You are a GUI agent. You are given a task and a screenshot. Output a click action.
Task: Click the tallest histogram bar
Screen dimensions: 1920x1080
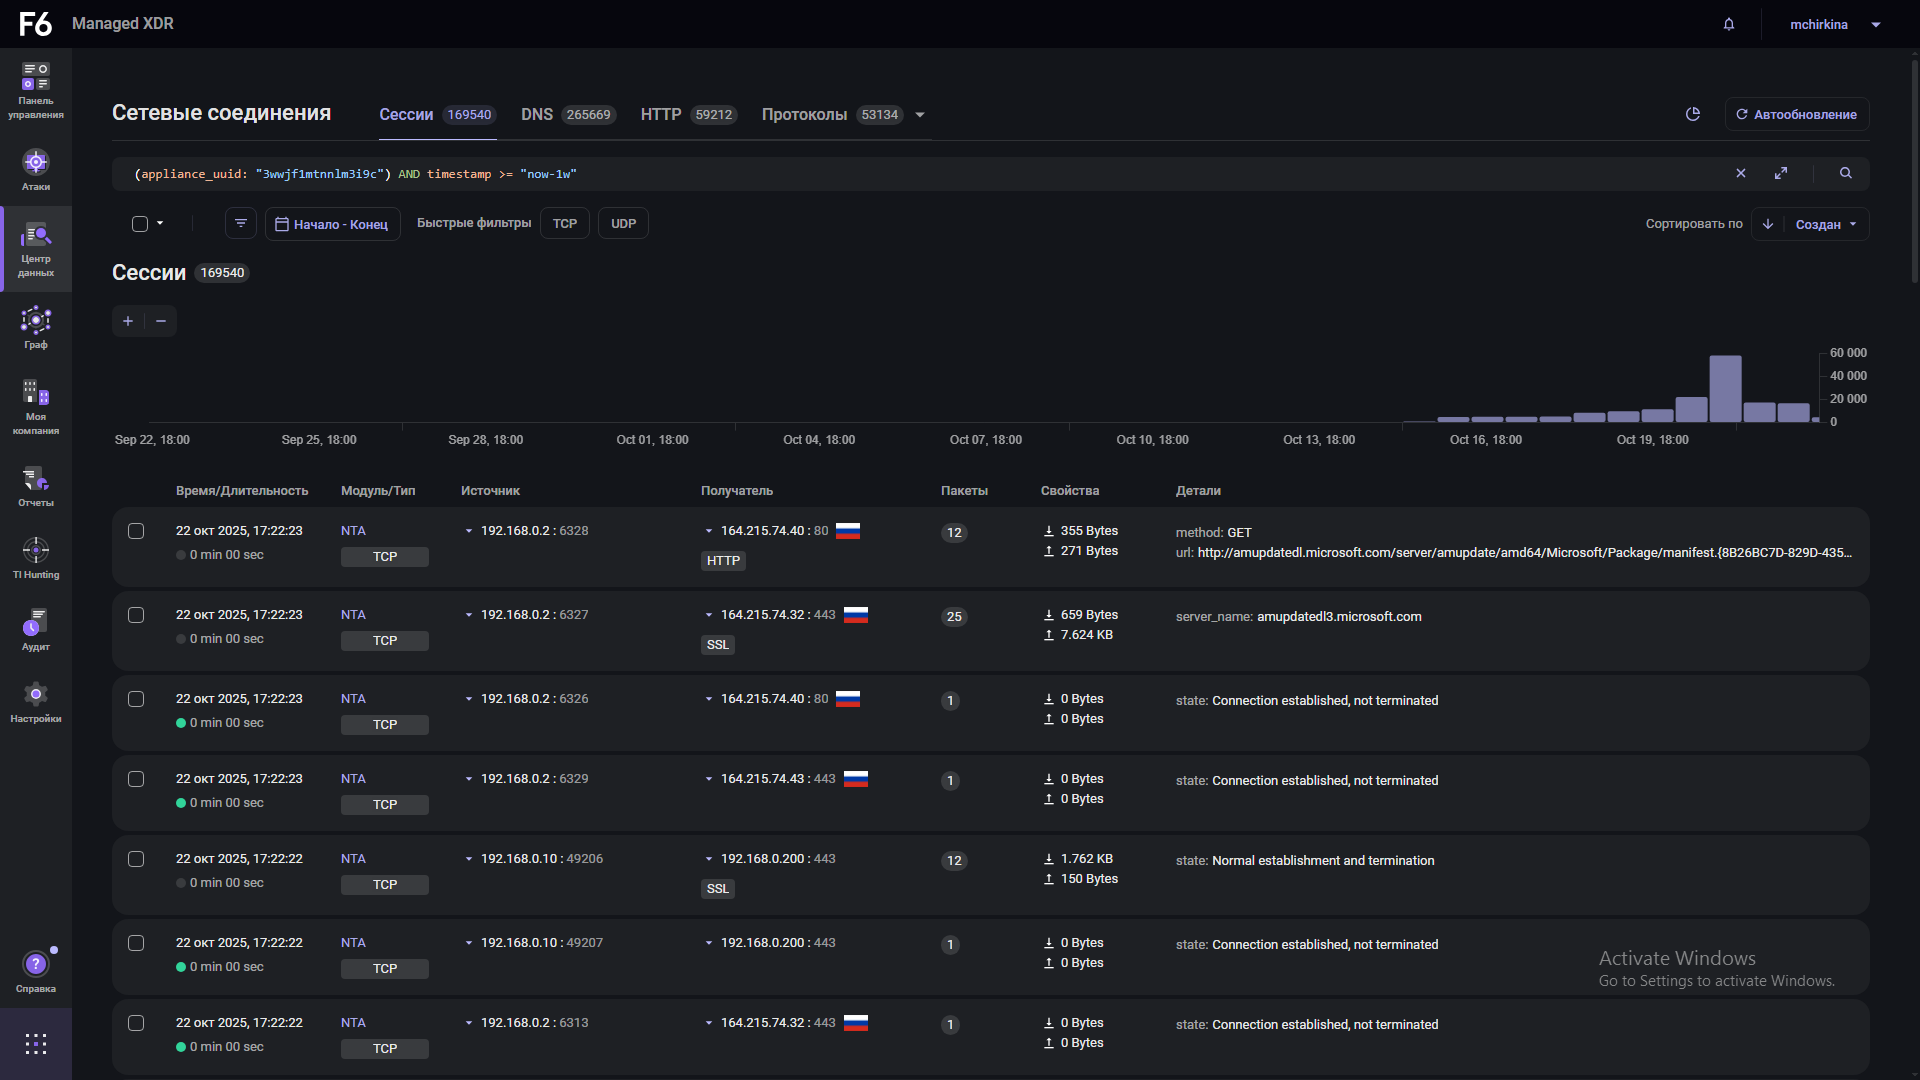point(1725,388)
